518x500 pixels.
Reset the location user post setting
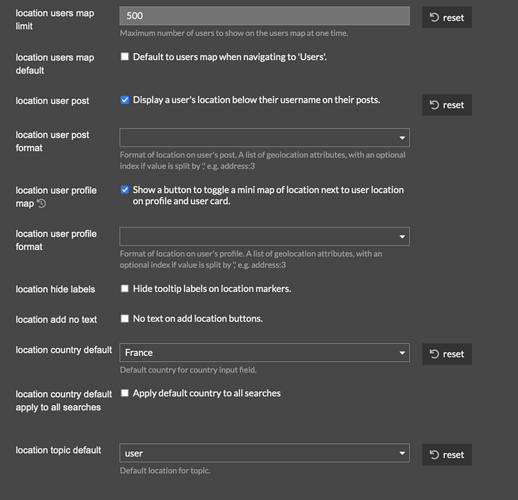pos(447,105)
